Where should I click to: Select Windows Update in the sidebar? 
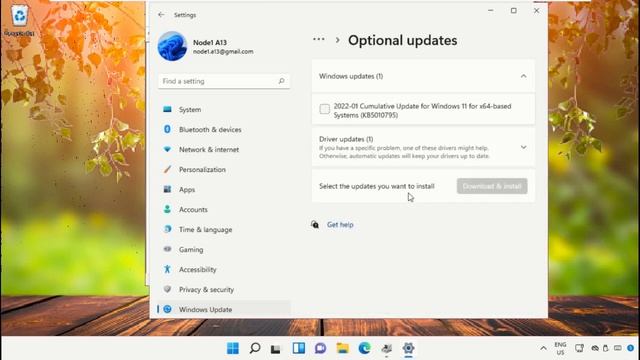pos(224,309)
